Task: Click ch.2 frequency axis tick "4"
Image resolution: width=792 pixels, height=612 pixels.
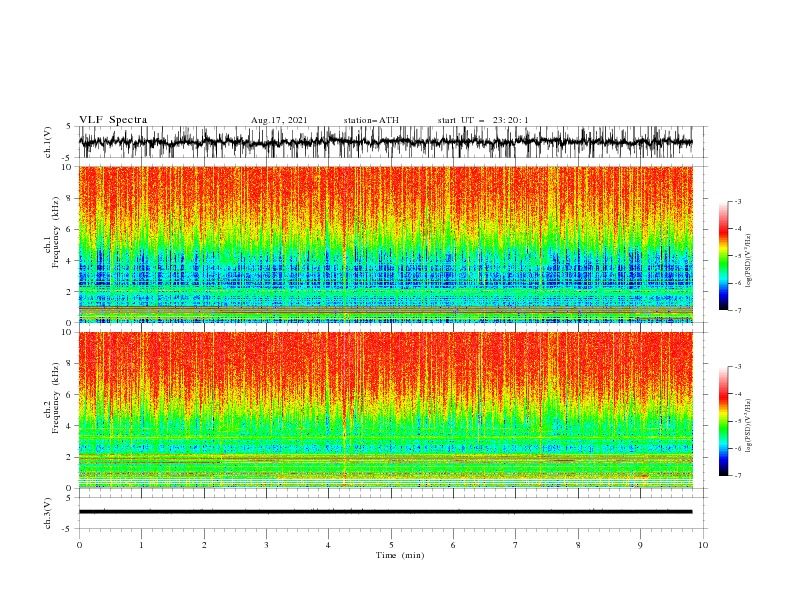Action: coord(70,426)
